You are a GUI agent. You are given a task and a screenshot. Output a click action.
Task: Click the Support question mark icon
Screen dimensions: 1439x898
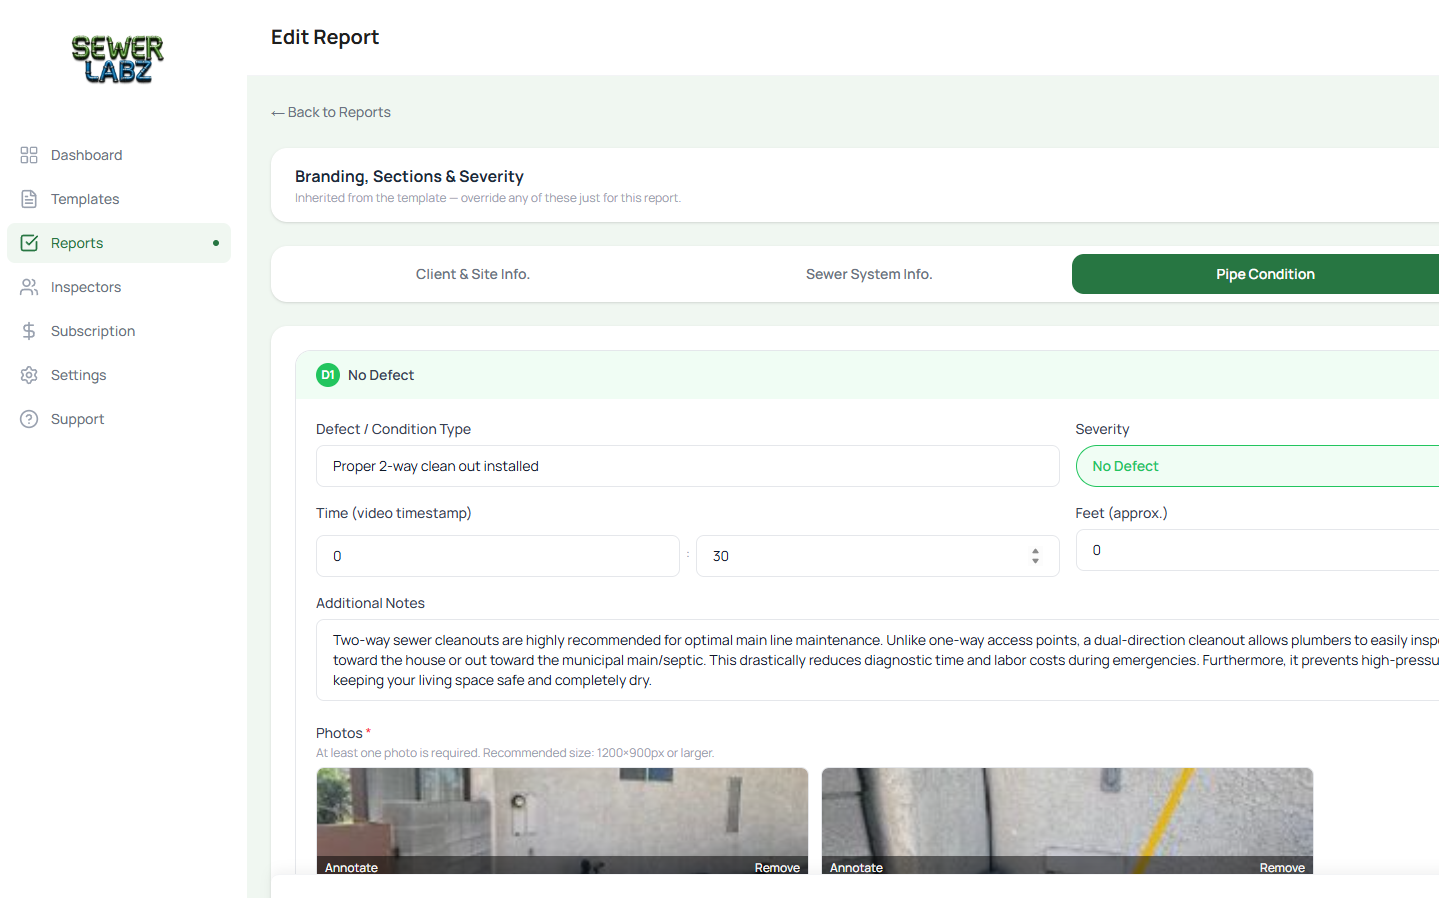click(x=29, y=419)
